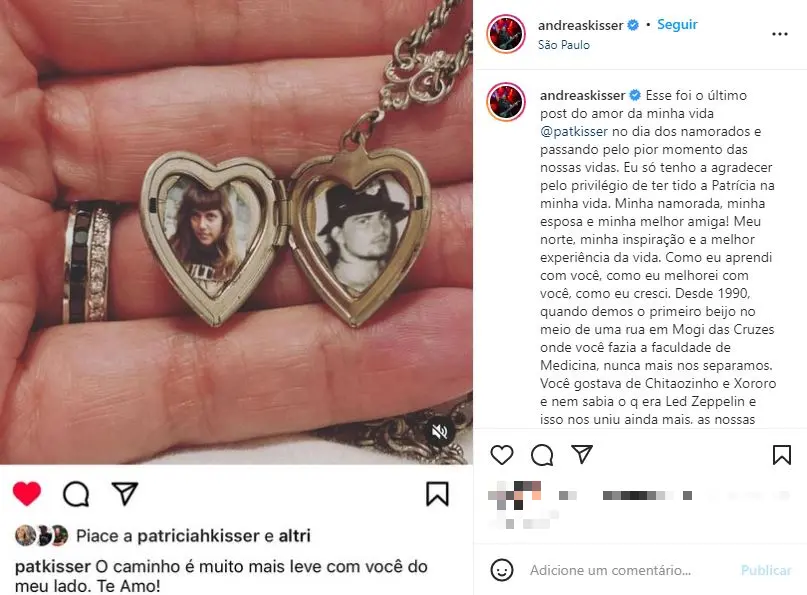Open patriciahkisser from the likes line
Viewport: 807px width, 595px height.
(x=198, y=536)
